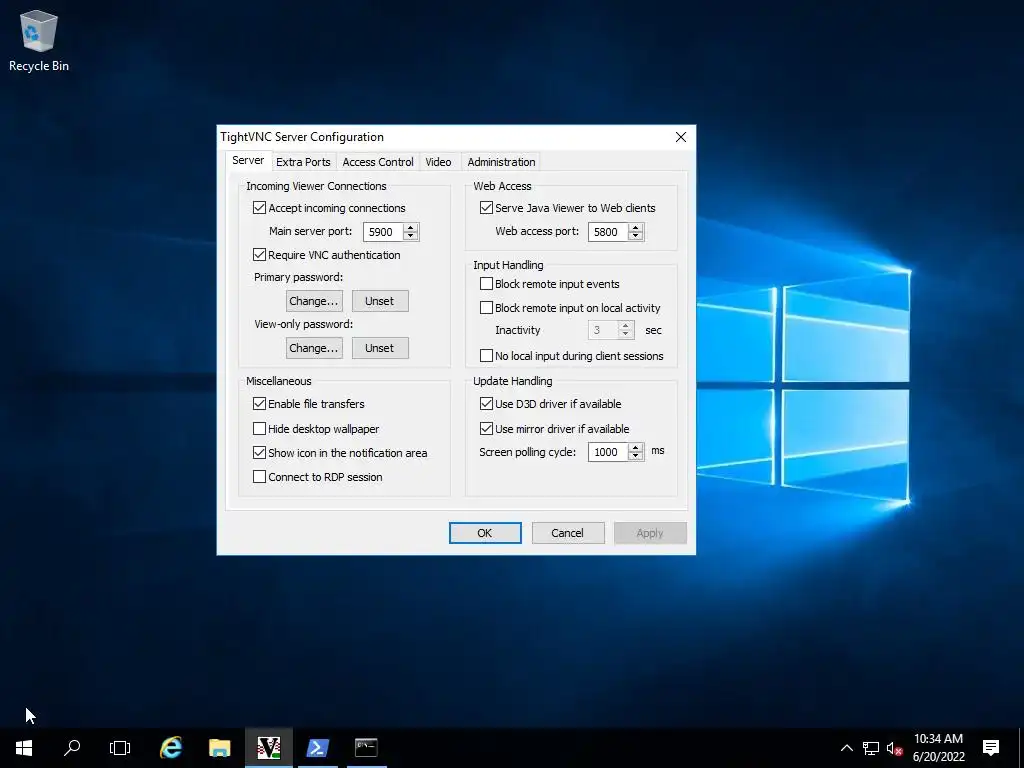Open the Recycle Bin desktop icon
Viewport: 1024px width, 768px height.
point(39,40)
